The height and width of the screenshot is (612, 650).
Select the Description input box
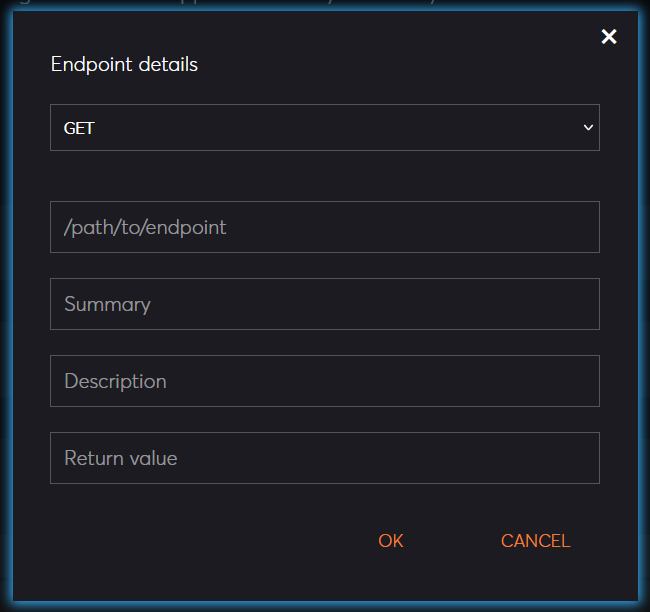pyautogui.click(x=324, y=381)
